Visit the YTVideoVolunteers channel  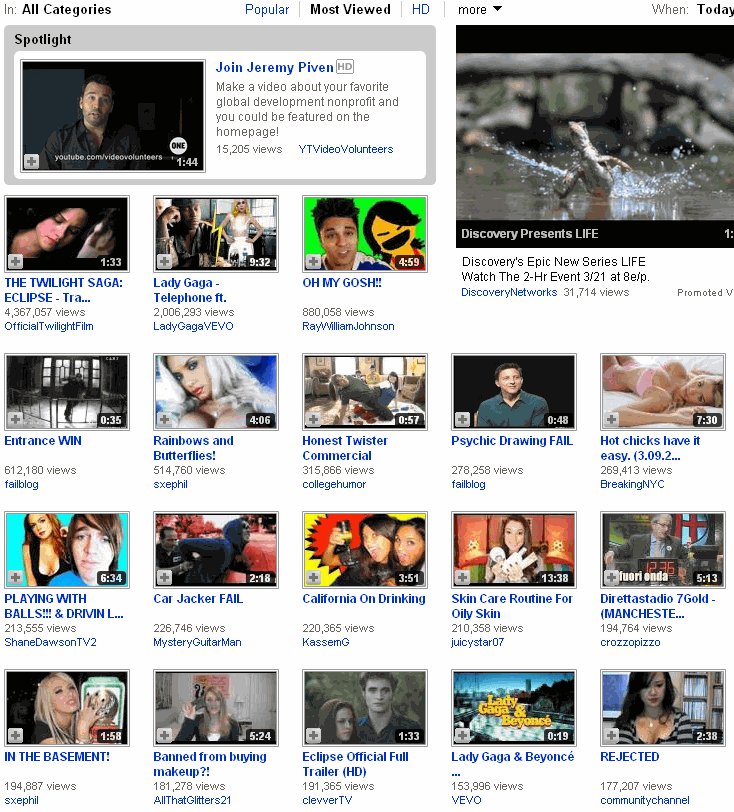346,149
